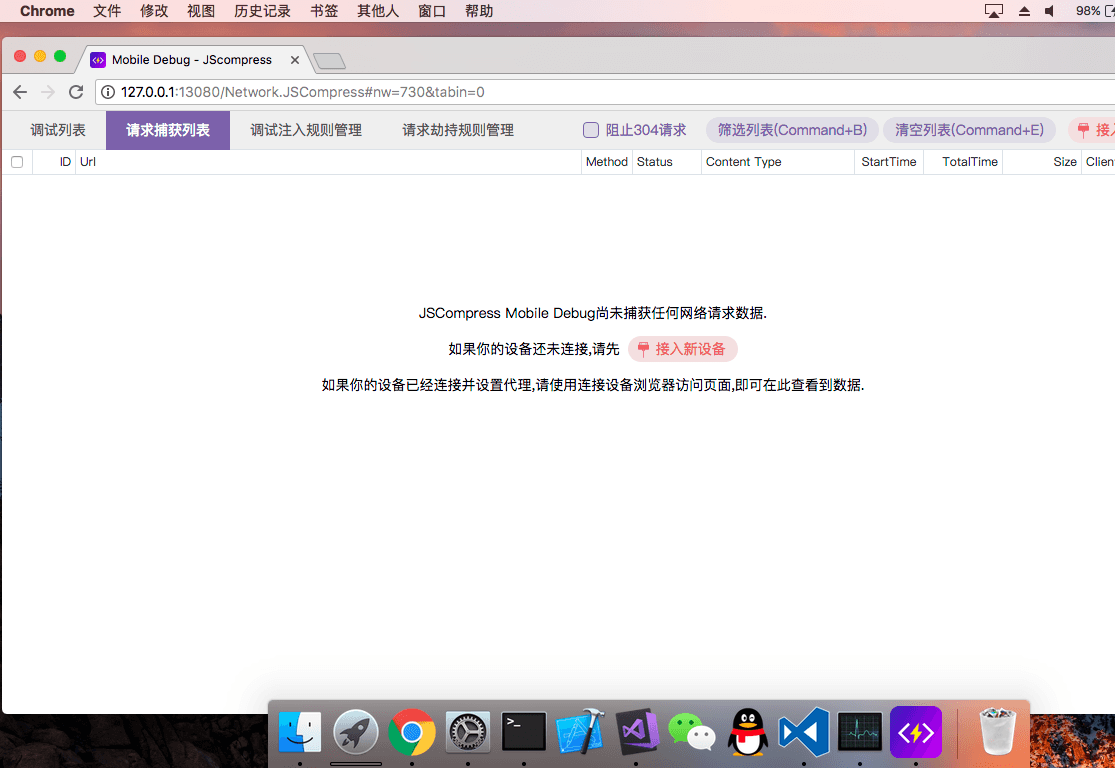Open Terminal from the Dock
Image resolution: width=1115 pixels, height=768 pixels.
524,732
